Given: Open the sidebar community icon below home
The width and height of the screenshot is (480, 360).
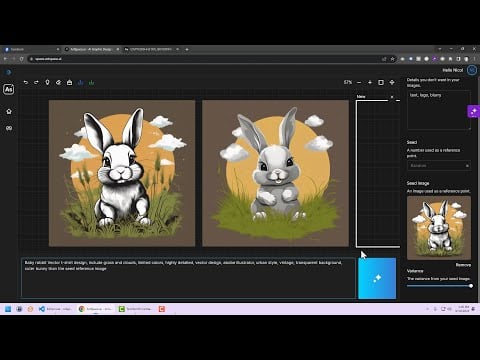Looking at the screenshot, I should tap(9, 128).
